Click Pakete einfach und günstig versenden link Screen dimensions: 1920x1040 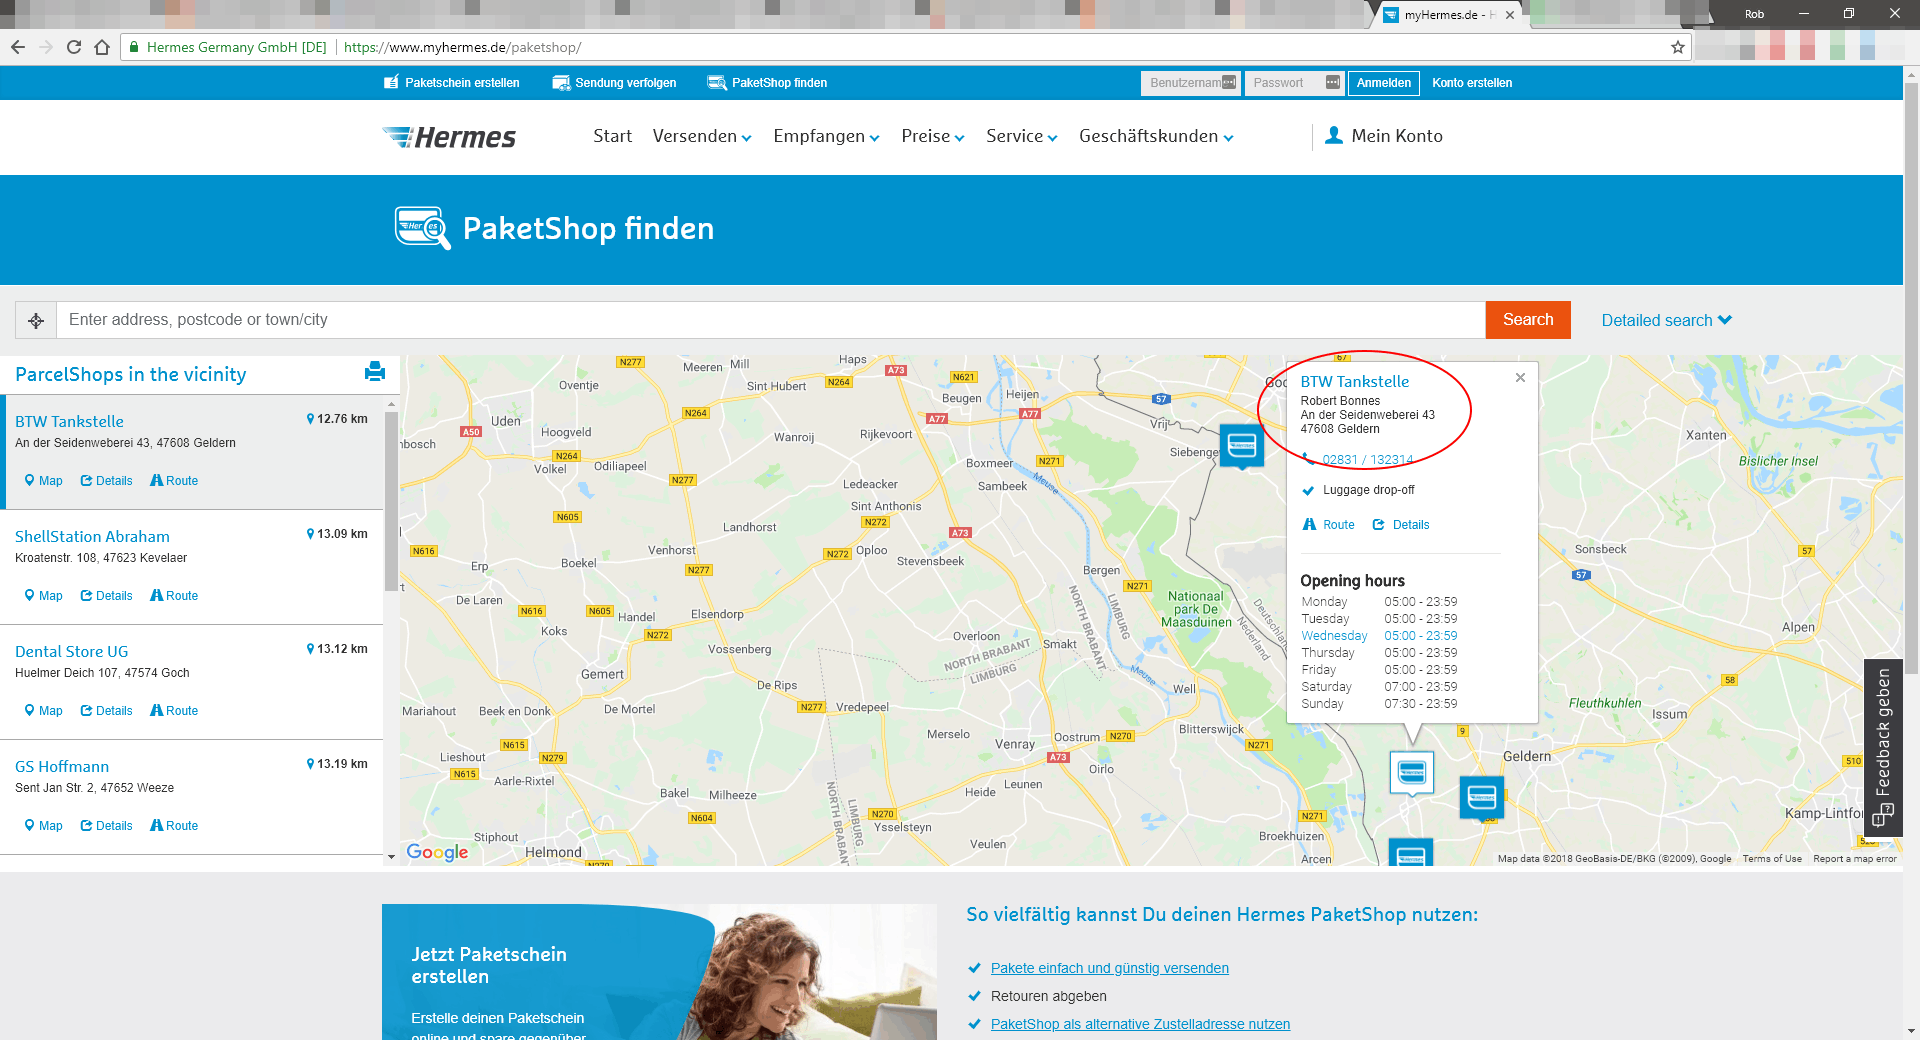(x=1110, y=968)
